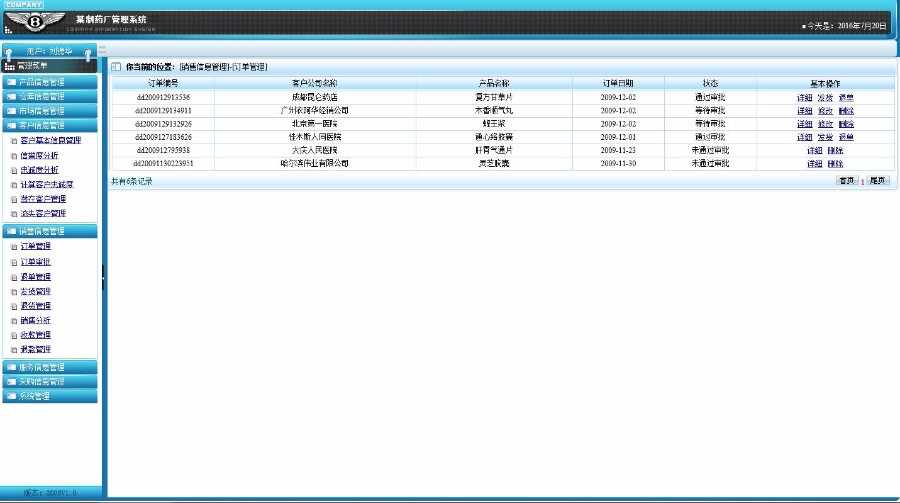Go to last page with 尾页 button
The width and height of the screenshot is (900, 503).
(x=877, y=181)
